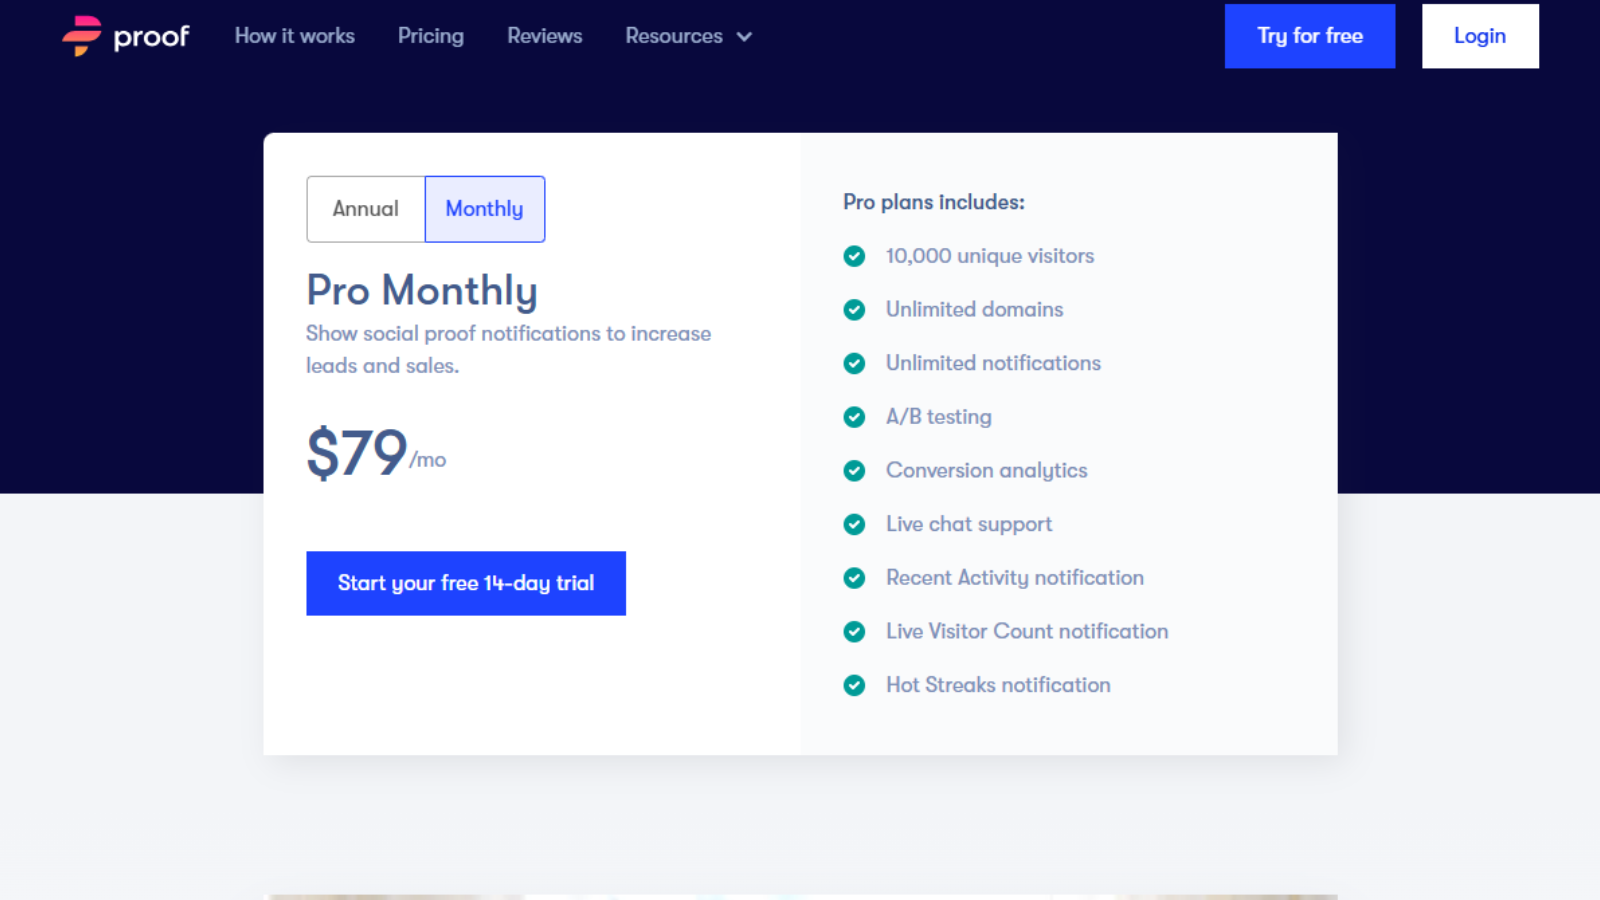Click the '10,000 unique visitors' text
This screenshot has width=1600, height=900.
990,256
